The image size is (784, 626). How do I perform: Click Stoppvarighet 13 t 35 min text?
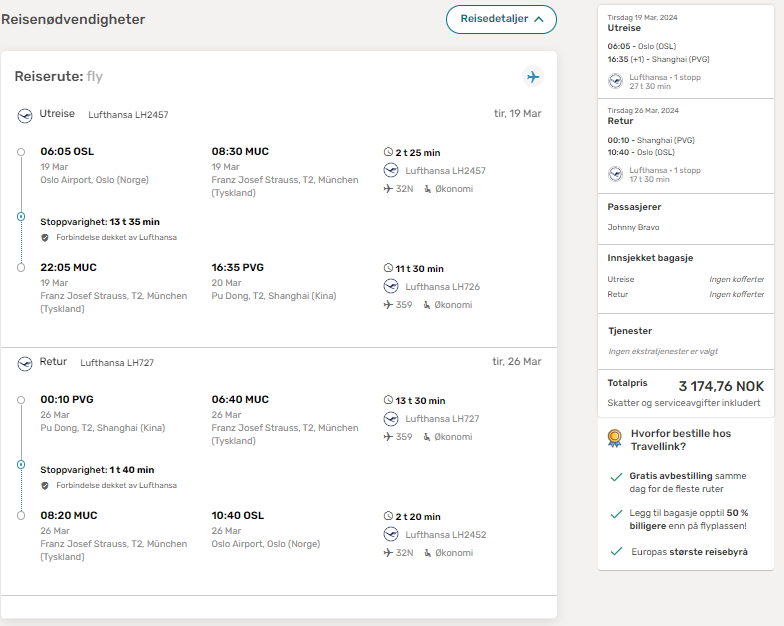[100, 222]
